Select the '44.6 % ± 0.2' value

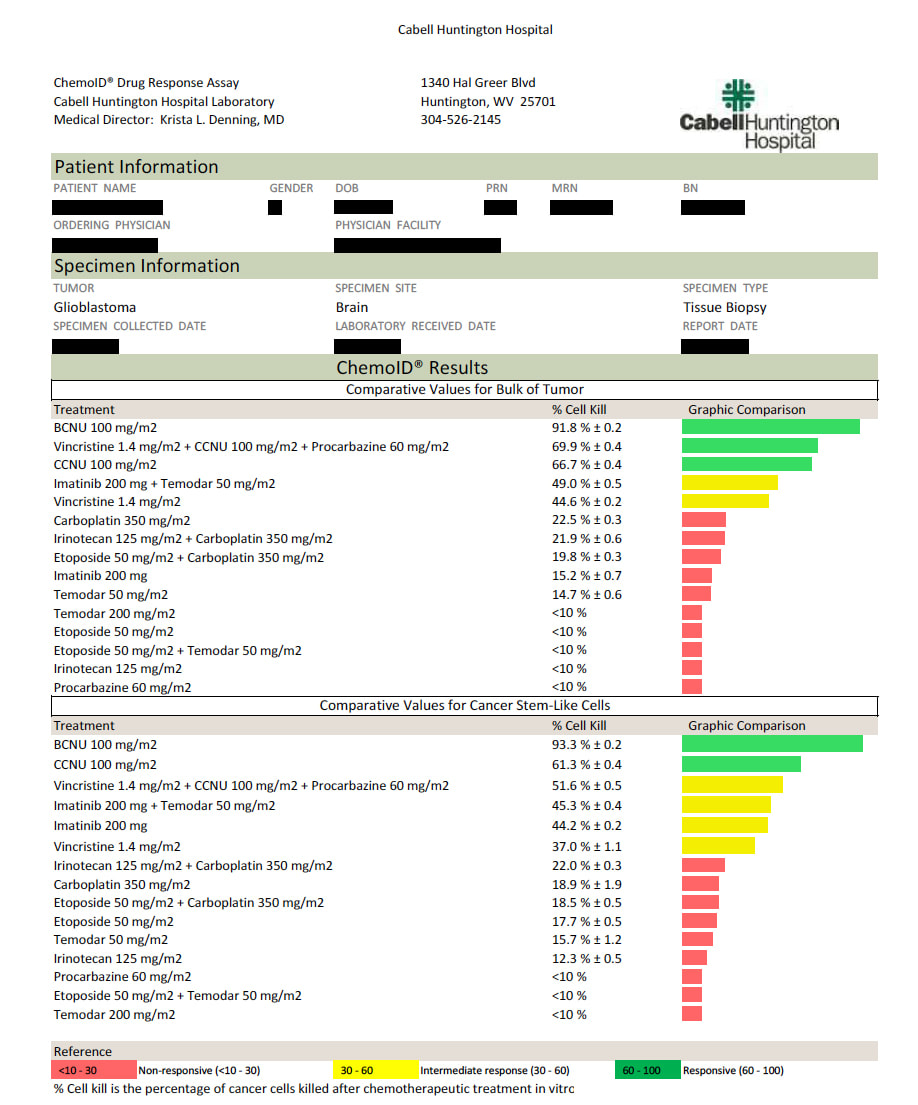point(586,502)
